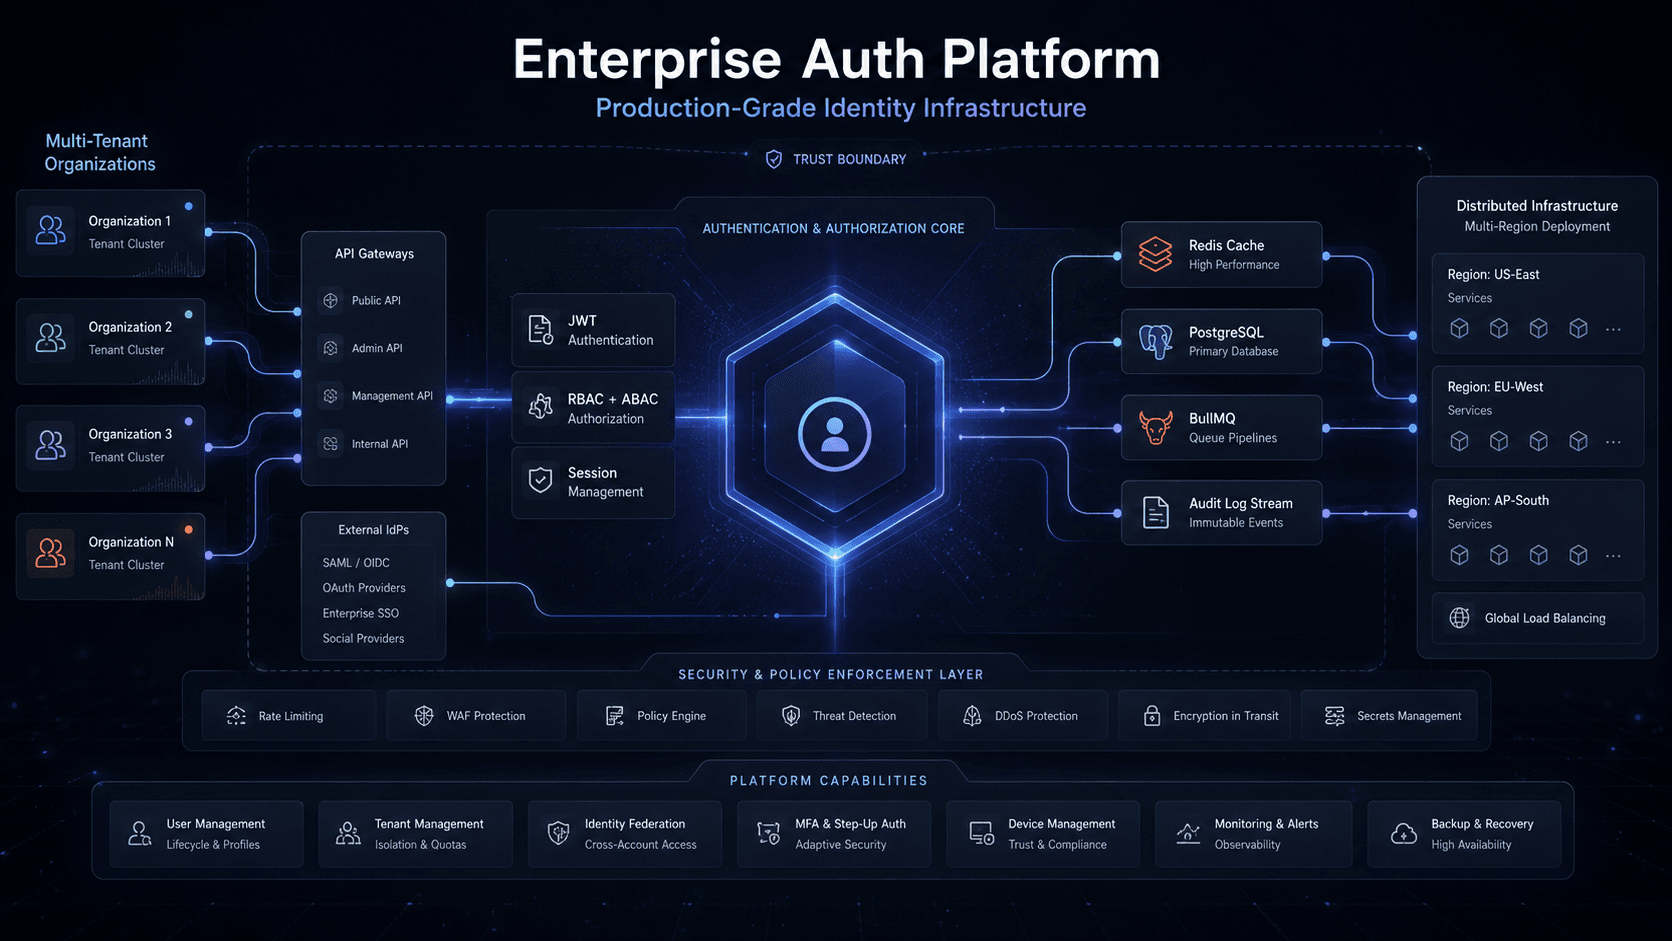
Task: Click the BullMQ bull head icon
Action: point(1156,428)
